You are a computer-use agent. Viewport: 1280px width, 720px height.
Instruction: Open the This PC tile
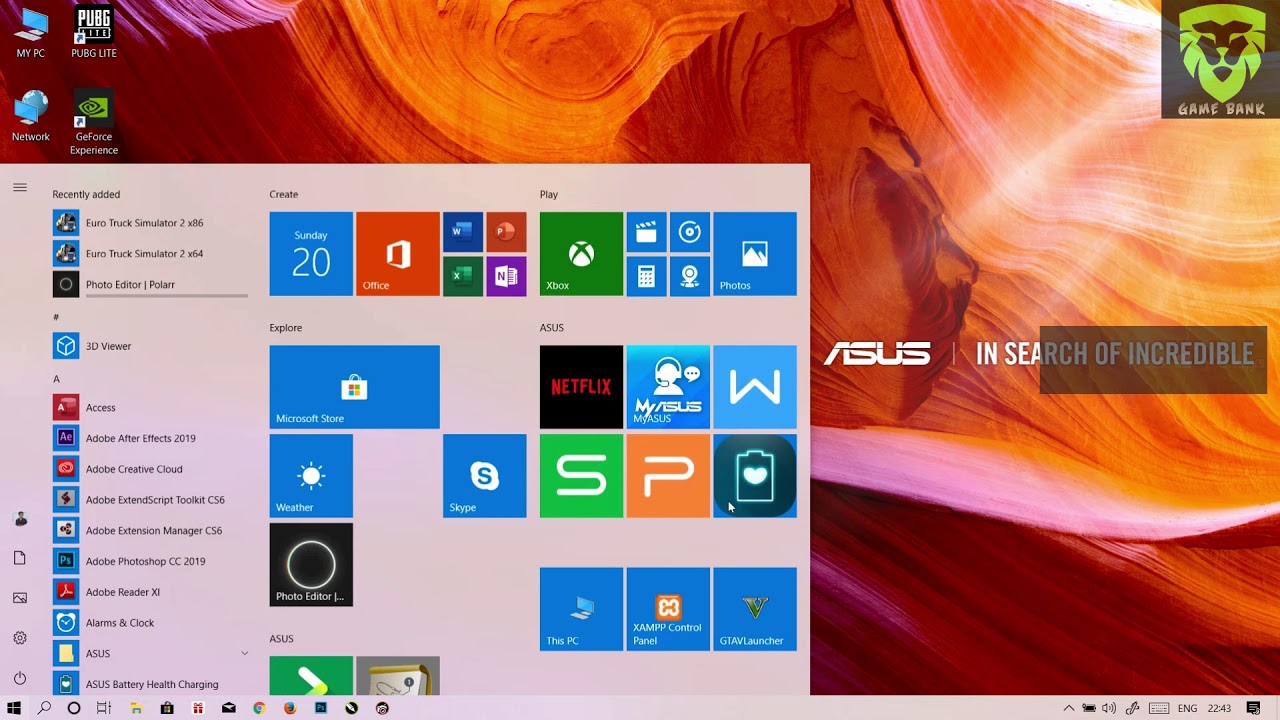tap(581, 609)
